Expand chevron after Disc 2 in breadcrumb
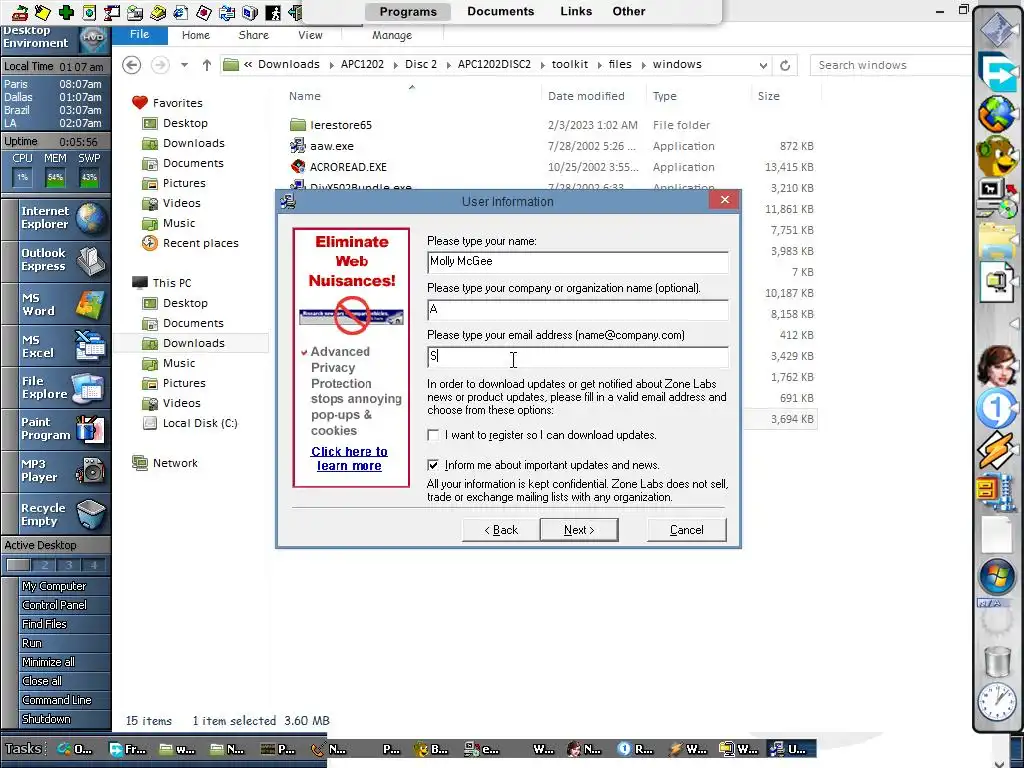 point(448,65)
